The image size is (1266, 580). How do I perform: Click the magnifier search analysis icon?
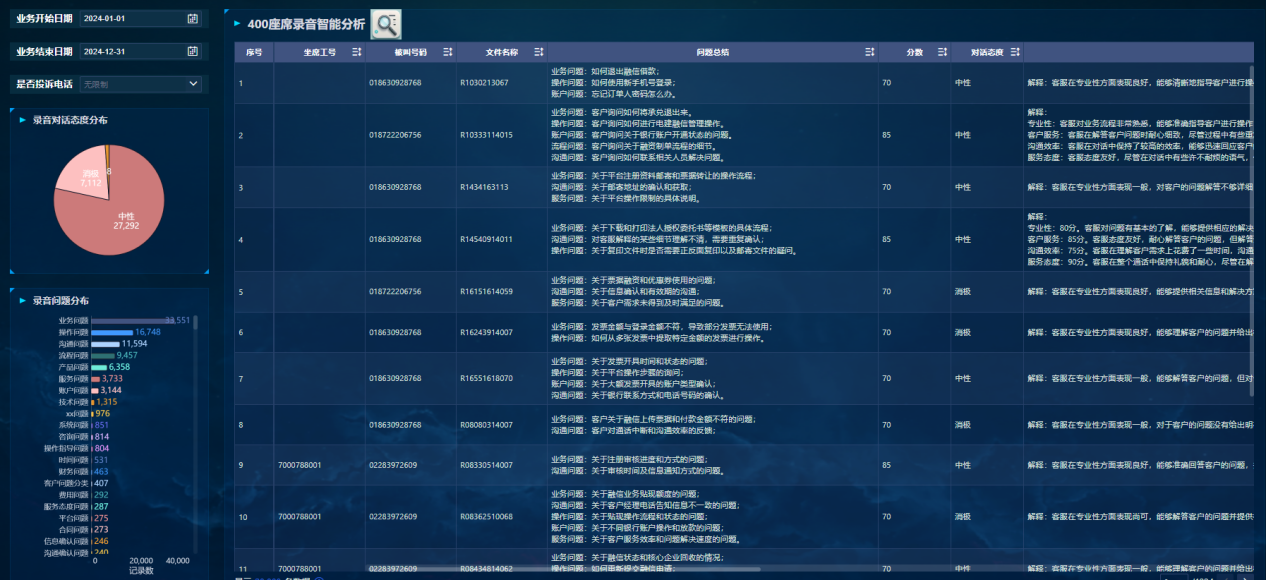pos(385,24)
